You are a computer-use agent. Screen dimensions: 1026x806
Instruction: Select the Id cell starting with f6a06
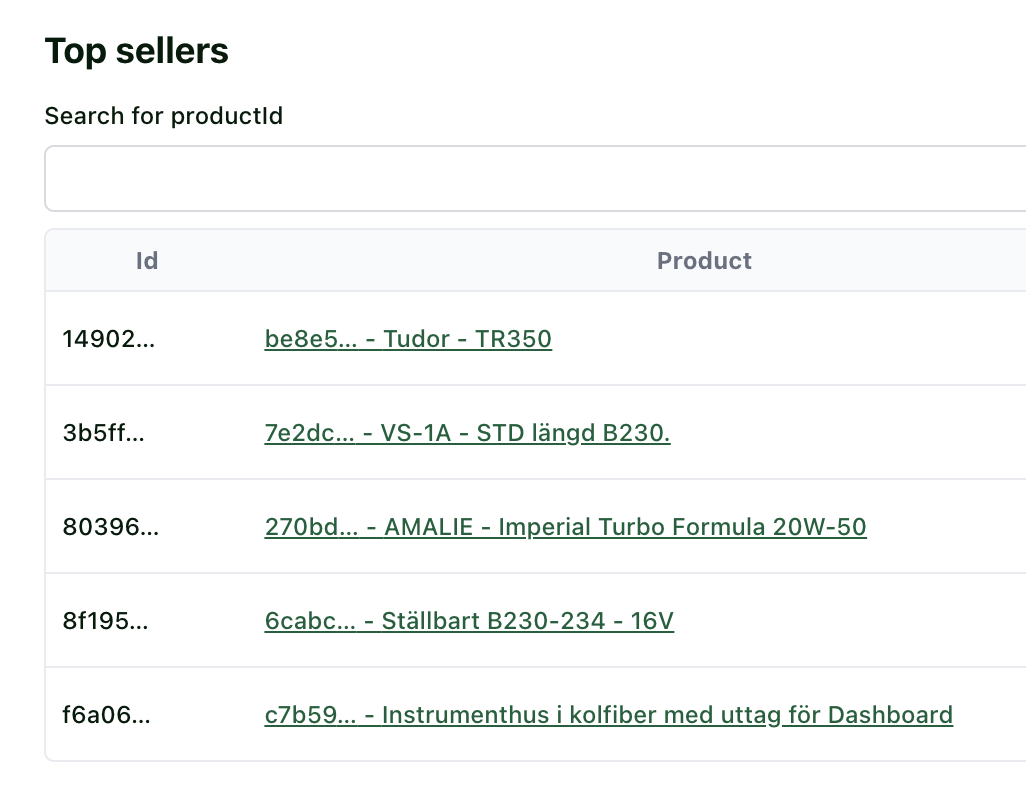click(106, 715)
